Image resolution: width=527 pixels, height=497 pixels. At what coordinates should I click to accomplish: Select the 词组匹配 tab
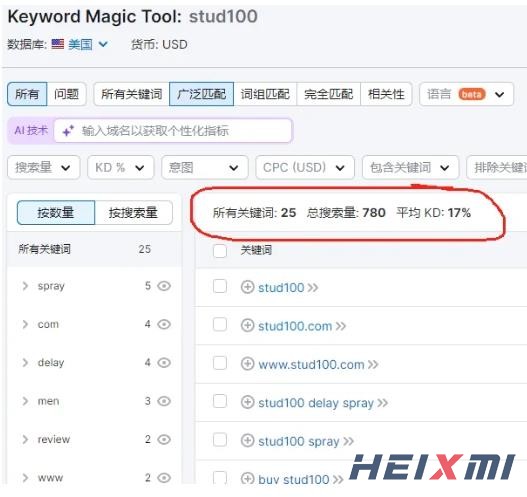[x=265, y=94]
